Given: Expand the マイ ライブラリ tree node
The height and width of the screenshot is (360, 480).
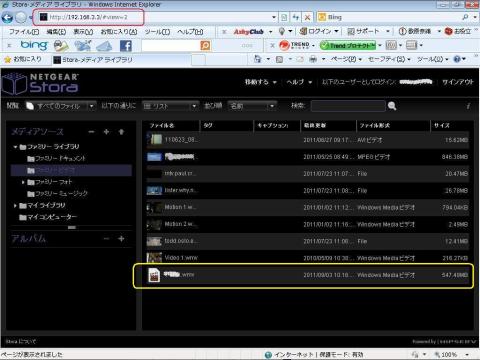Looking at the screenshot, I should 15,206.
